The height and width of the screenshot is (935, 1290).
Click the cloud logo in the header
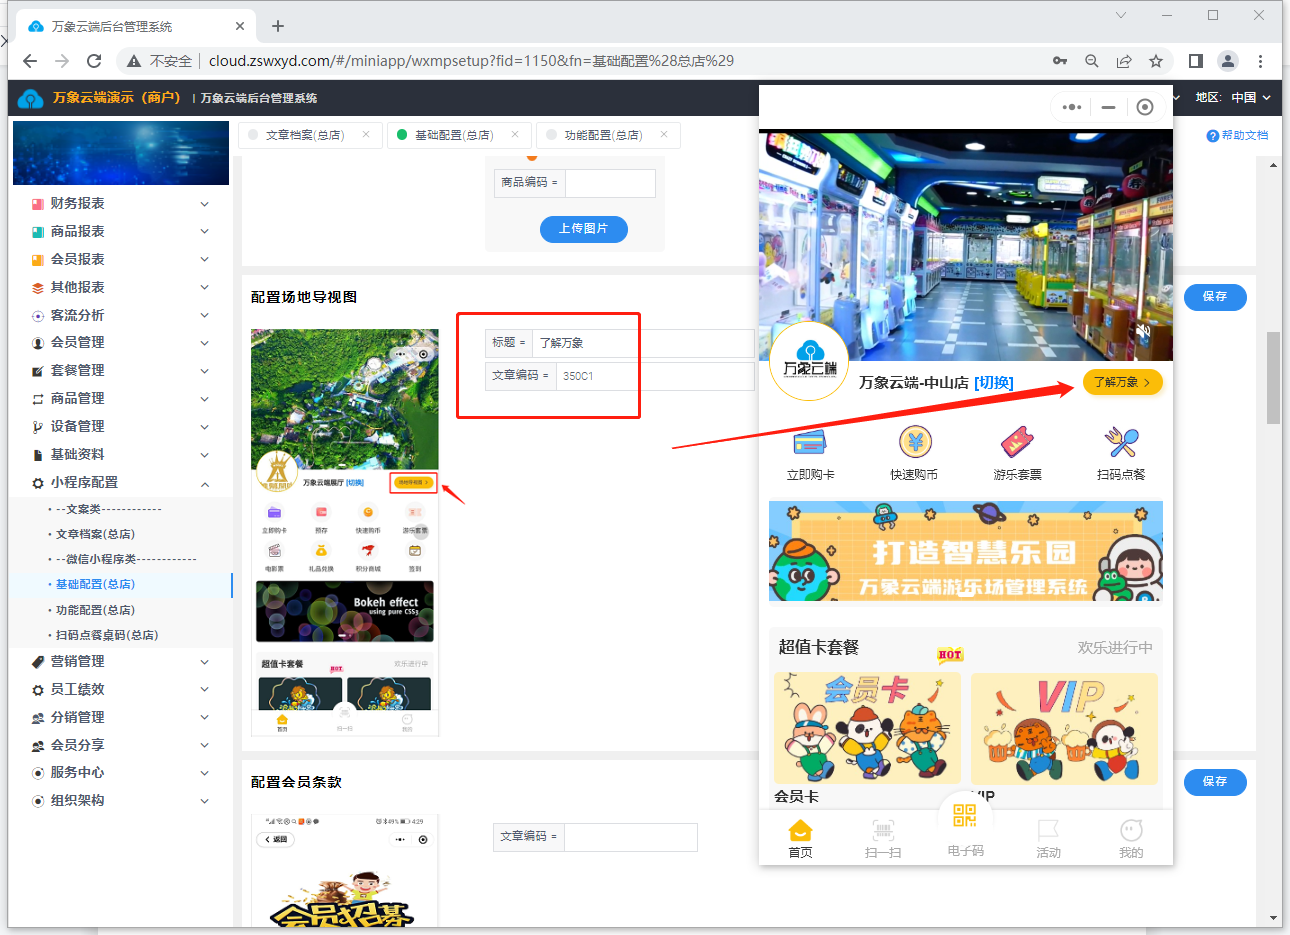pos(31,98)
